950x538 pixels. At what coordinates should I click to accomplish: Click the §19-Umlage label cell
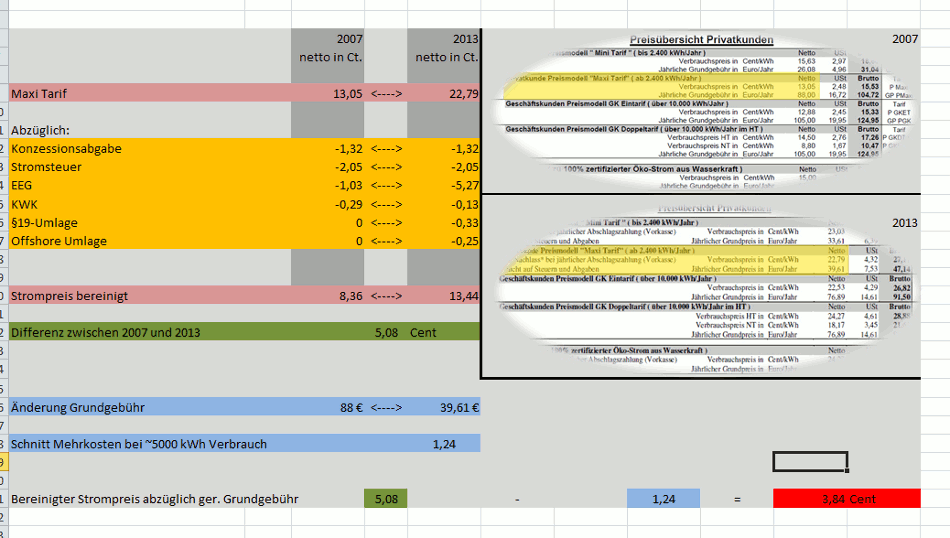coord(44,223)
